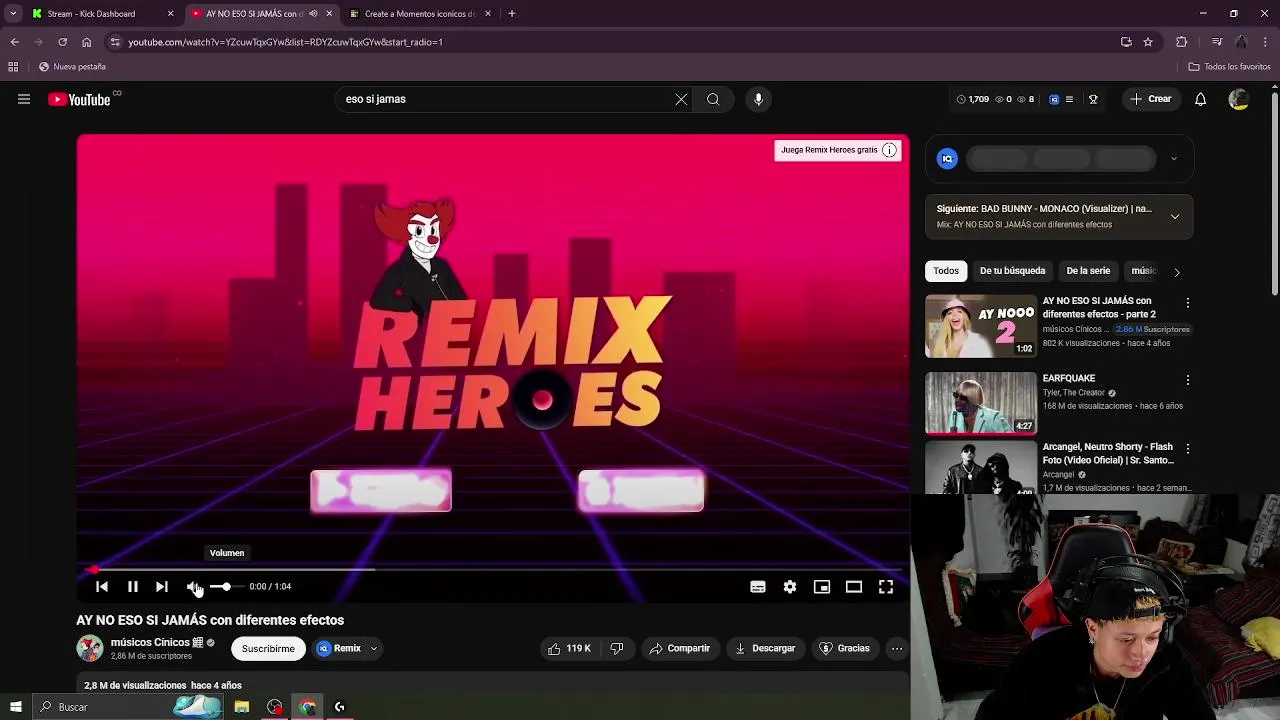This screenshot has width=1280, height=720.
Task: Expand the vidIQ panel chevron
Action: coord(1174,158)
